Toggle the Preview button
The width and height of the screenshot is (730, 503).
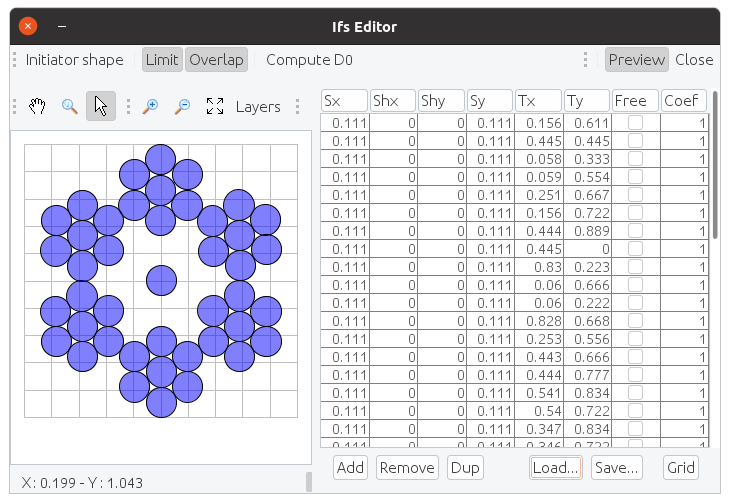pyautogui.click(x=636, y=60)
